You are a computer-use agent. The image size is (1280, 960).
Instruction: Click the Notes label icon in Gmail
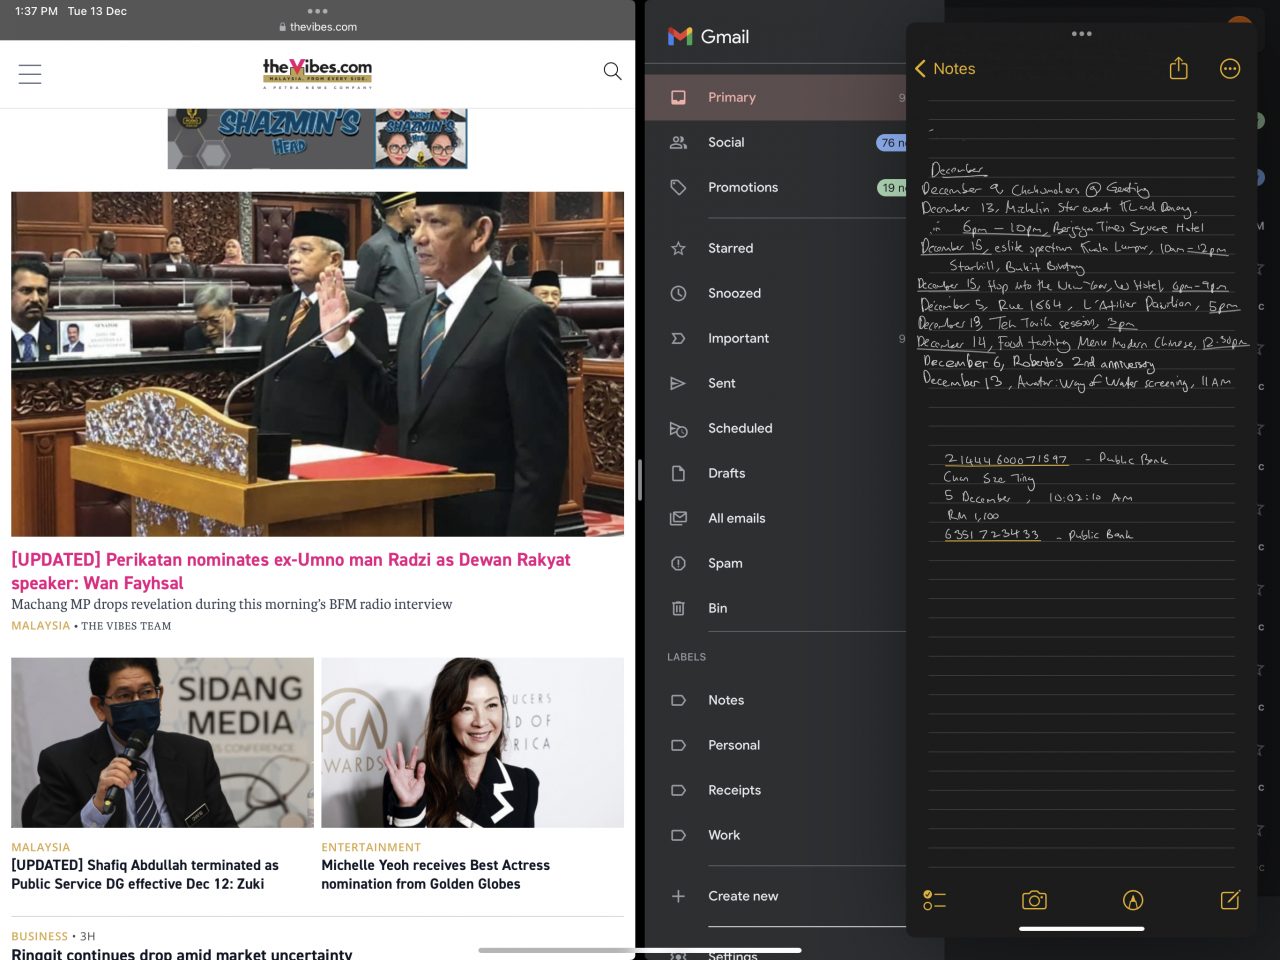678,700
